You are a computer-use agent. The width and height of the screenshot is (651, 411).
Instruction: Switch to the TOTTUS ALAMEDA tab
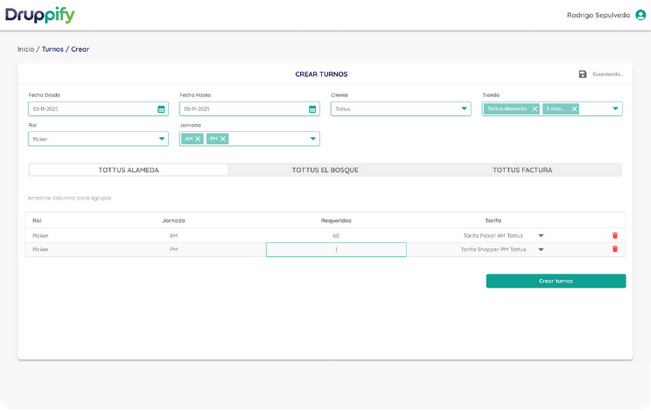tap(129, 170)
